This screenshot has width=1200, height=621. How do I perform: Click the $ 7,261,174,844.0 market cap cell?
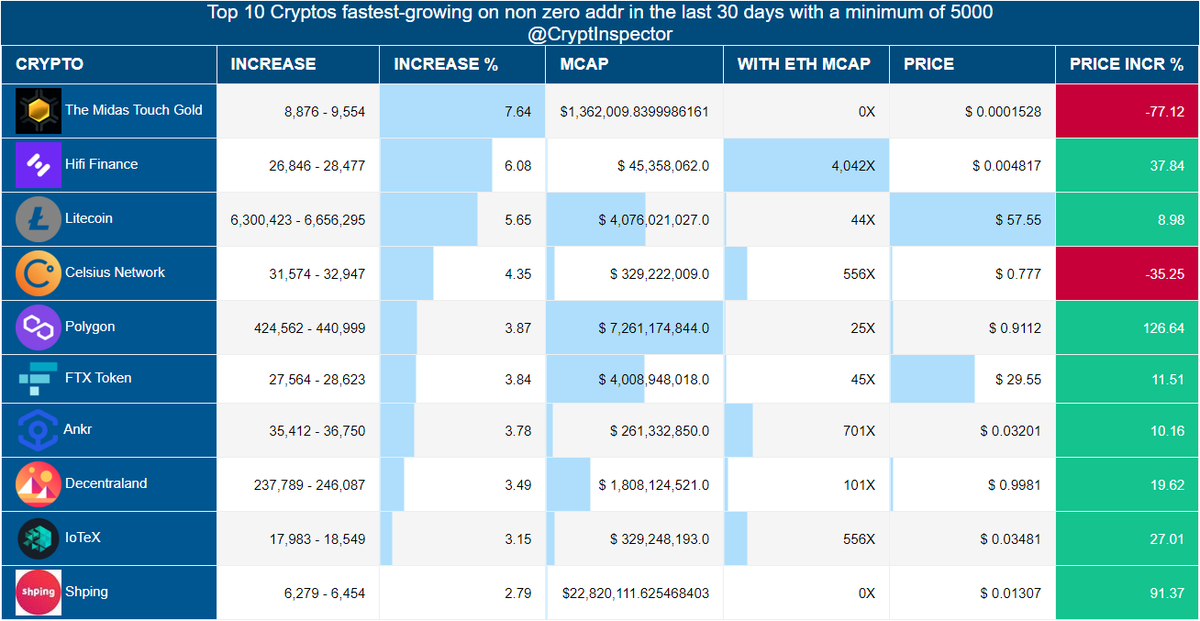tap(634, 327)
